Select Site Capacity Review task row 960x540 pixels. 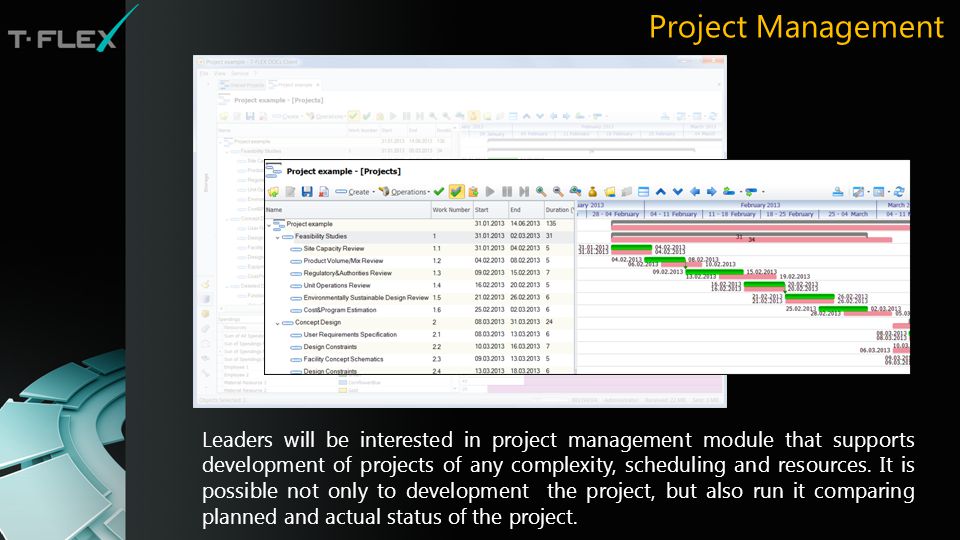tap(420, 249)
